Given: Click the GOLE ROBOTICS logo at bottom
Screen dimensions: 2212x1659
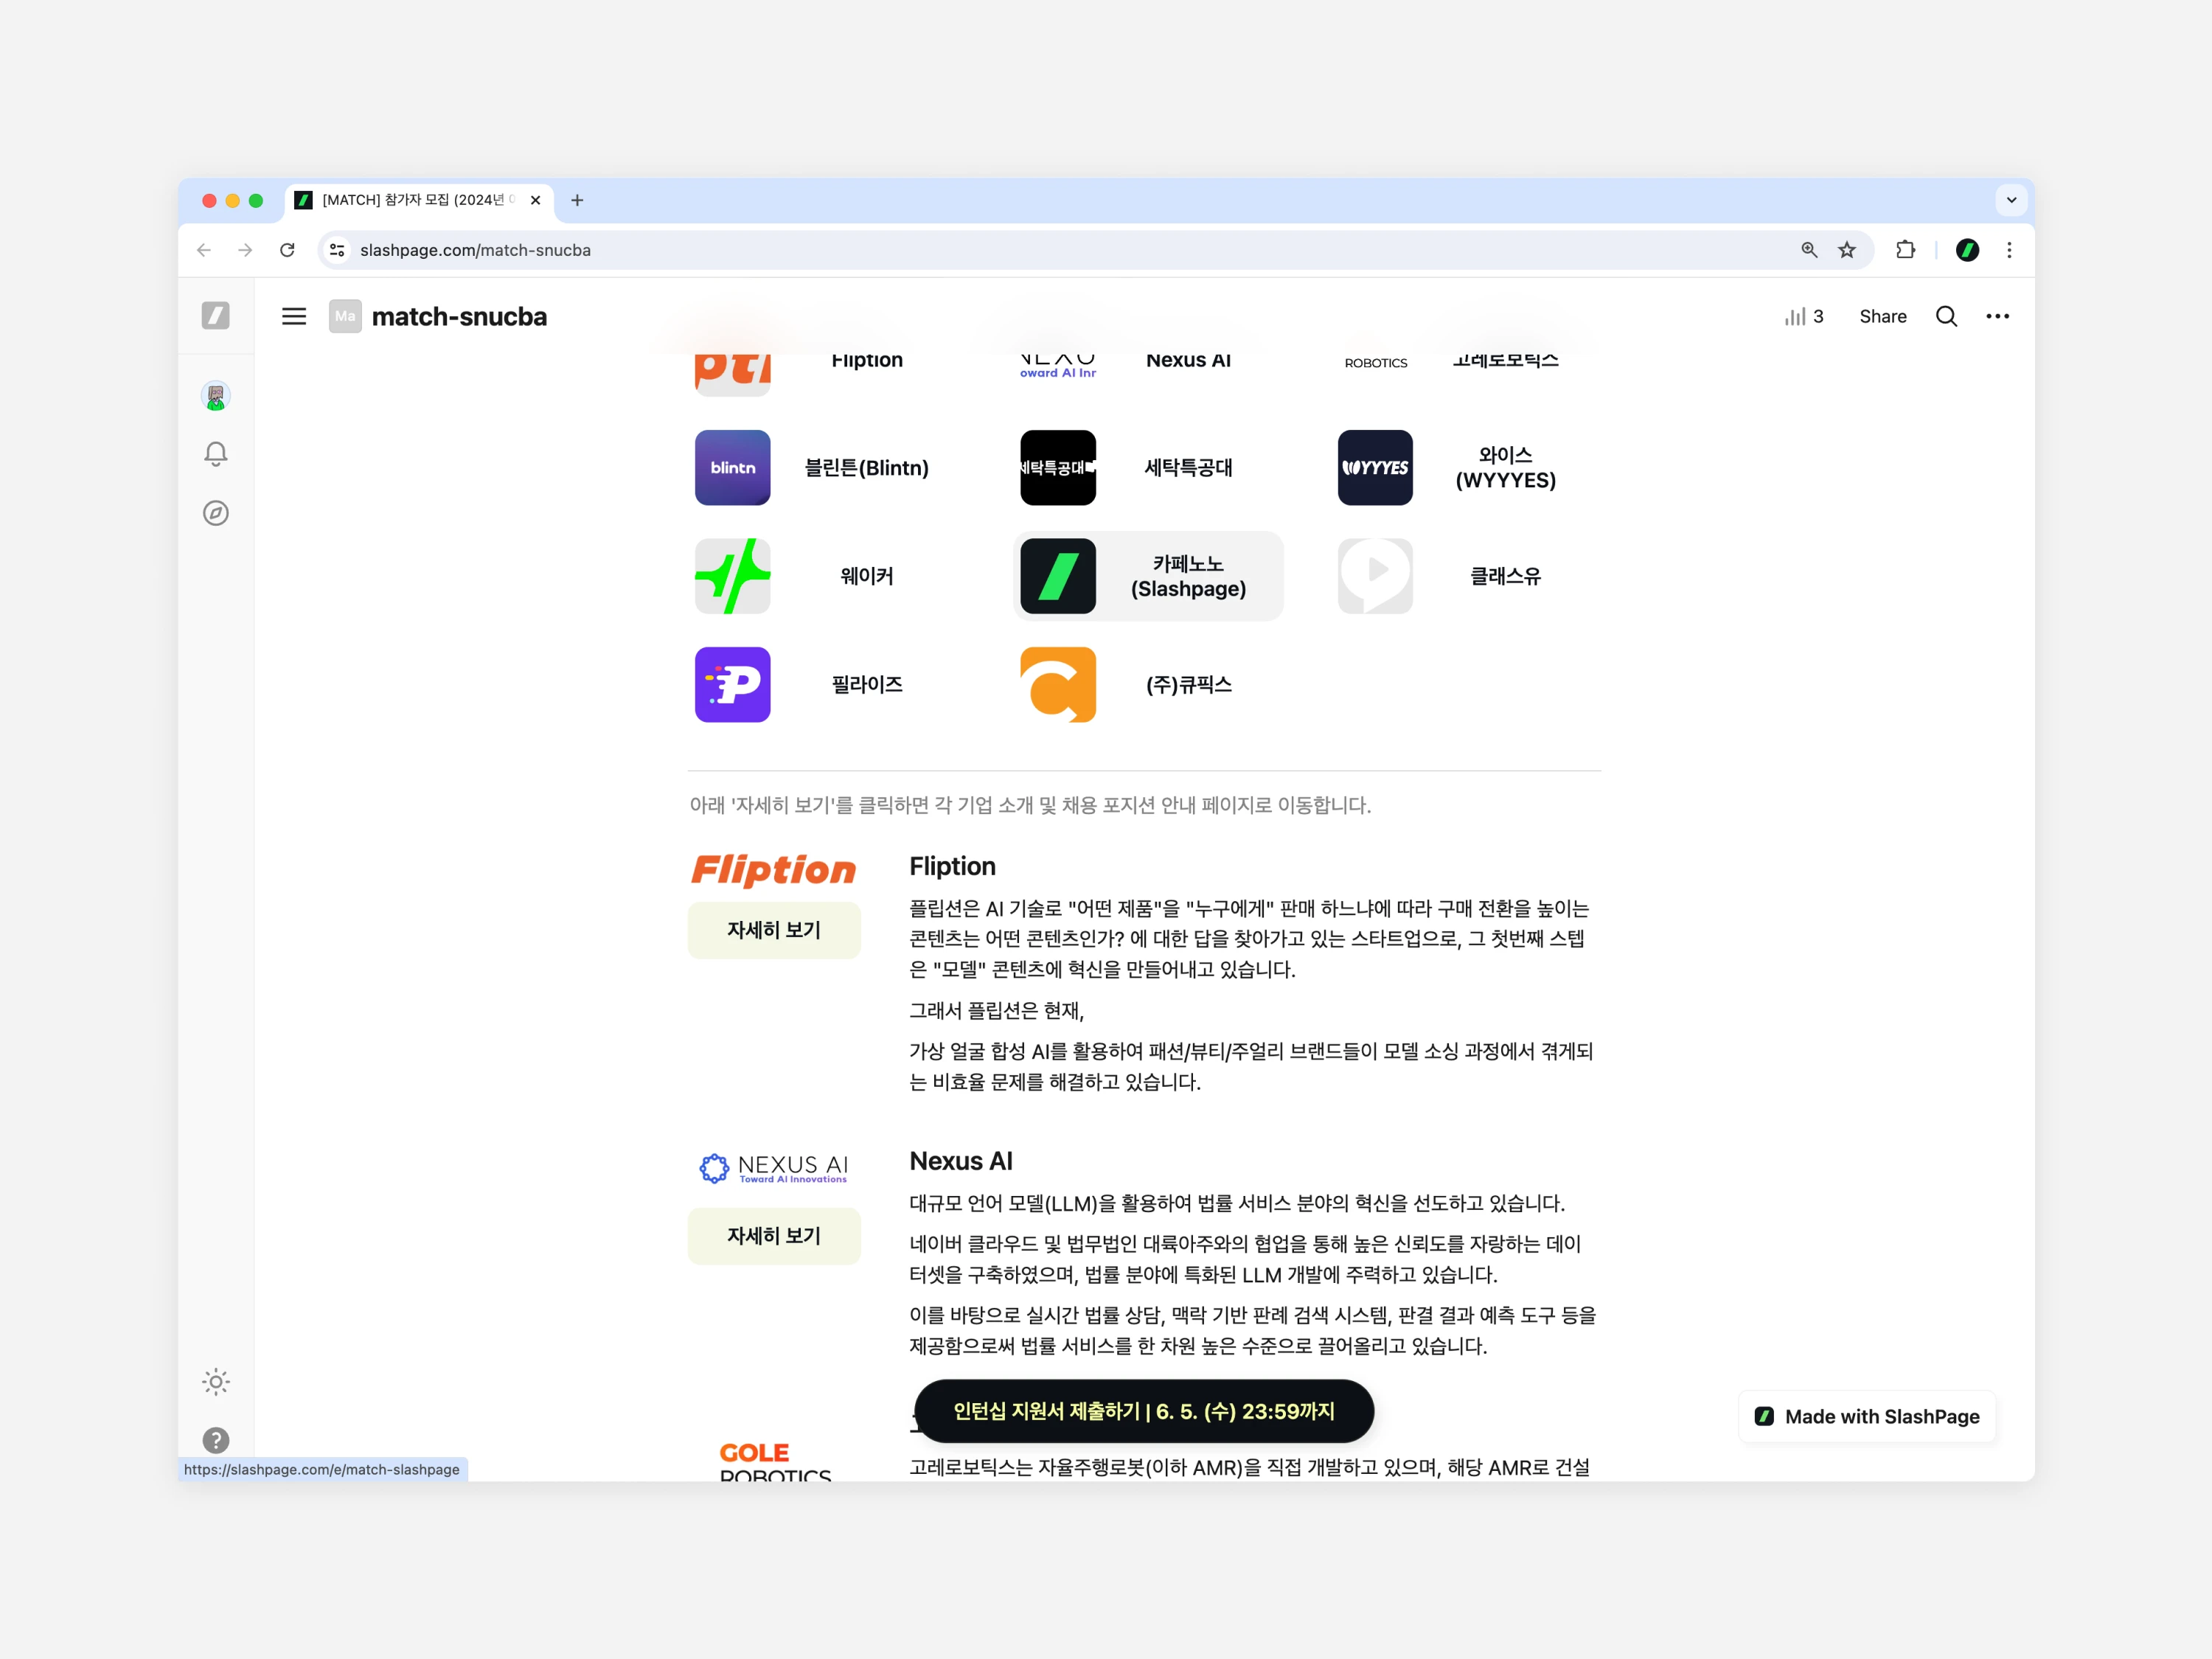Looking at the screenshot, I should 775,1461.
